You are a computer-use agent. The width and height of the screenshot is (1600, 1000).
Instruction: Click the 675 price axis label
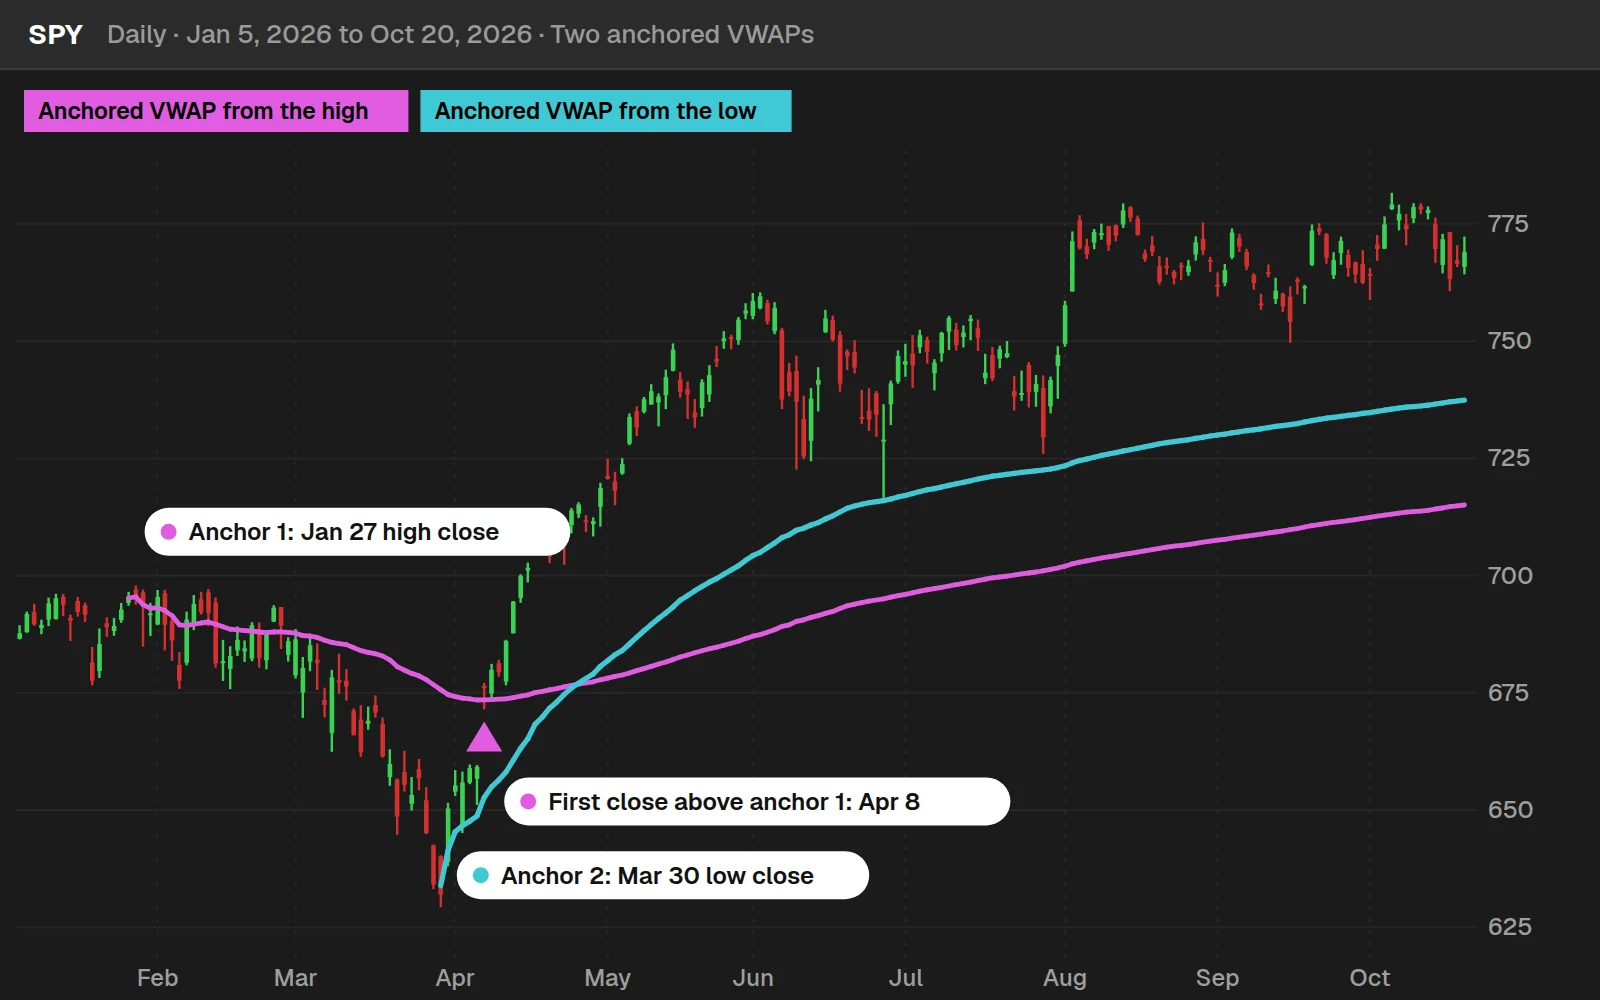pos(1508,693)
